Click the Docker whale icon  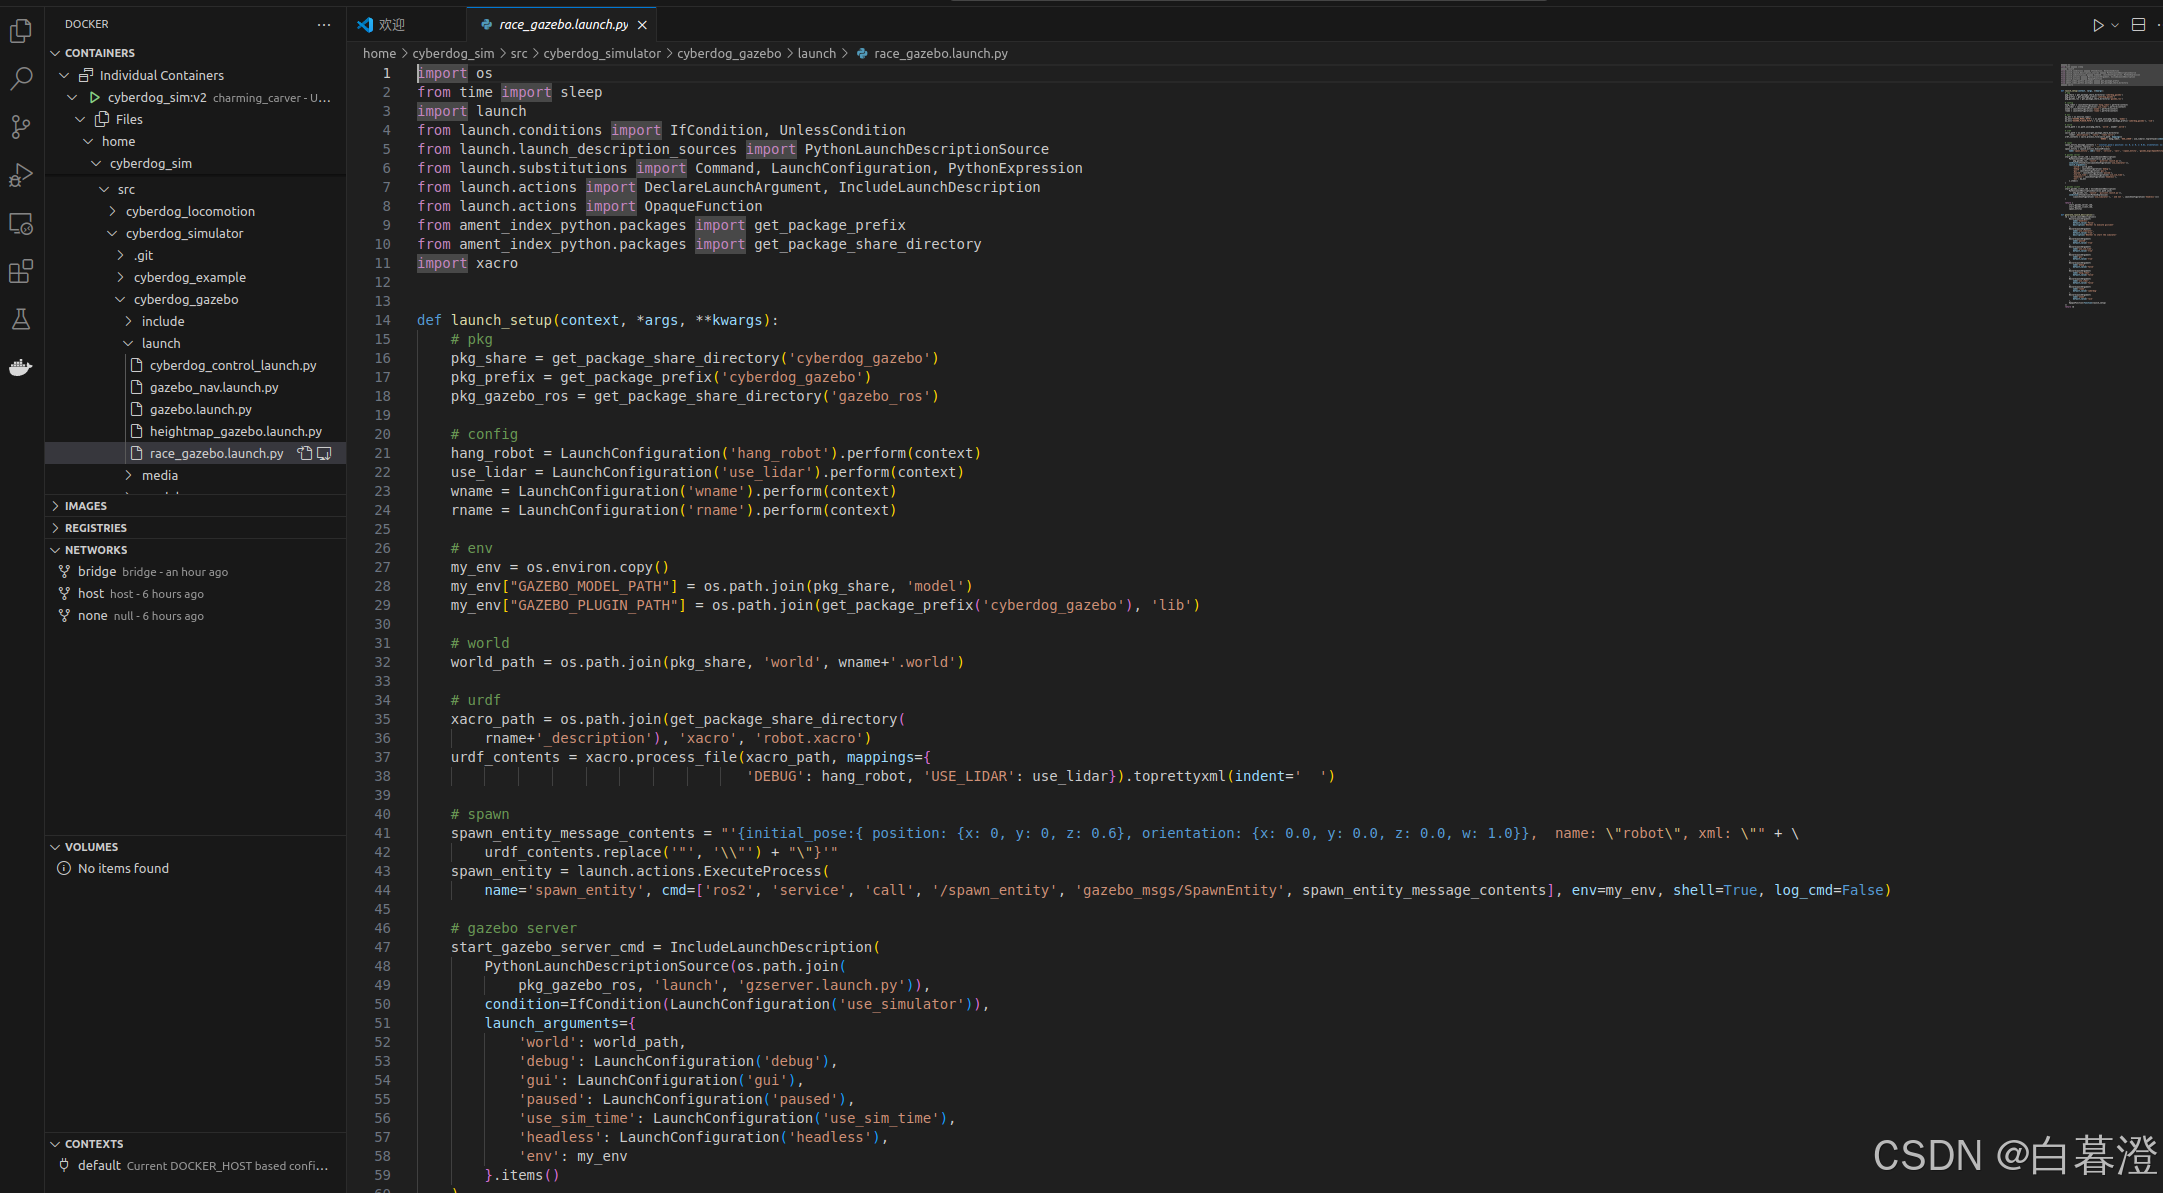(x=21, y=367)
